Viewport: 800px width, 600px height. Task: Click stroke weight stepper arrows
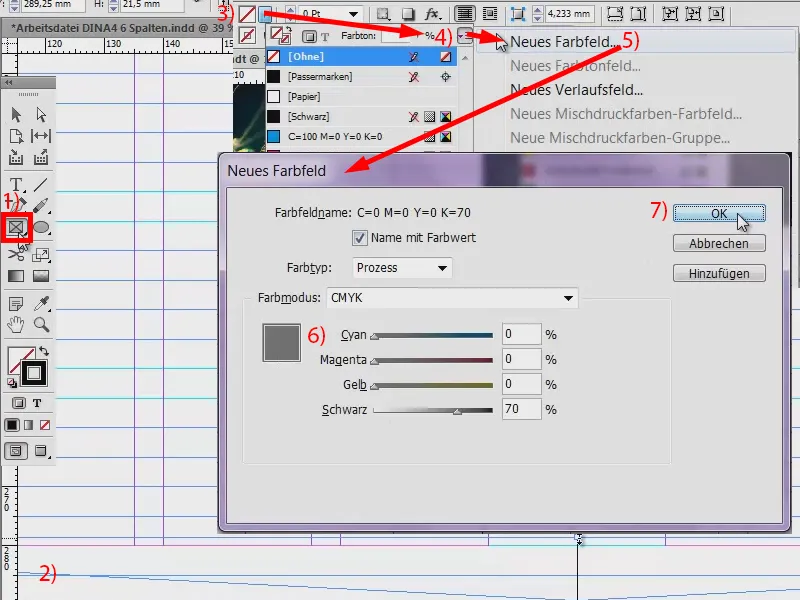pyautogui.click(x=290, y=14)
